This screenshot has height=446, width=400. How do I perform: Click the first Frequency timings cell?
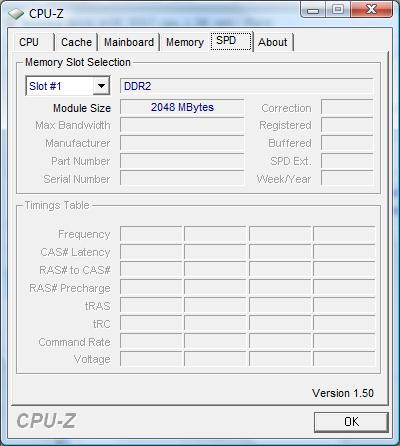(x=151, y=234)
